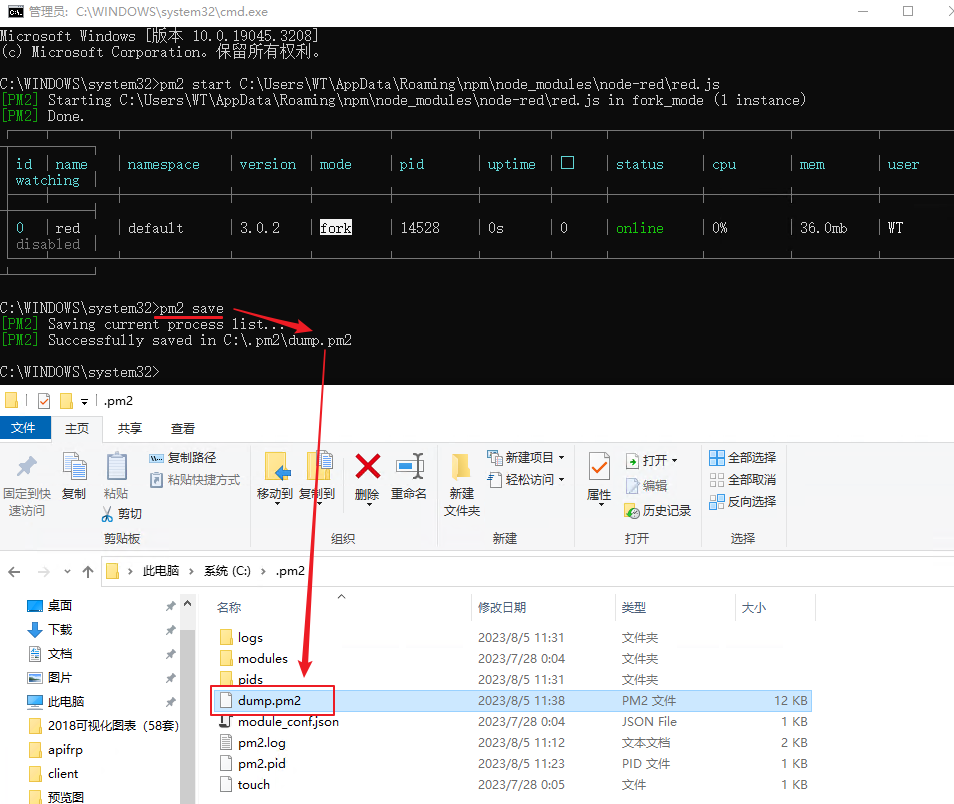Click the scissors 剪切 (cut) icon
This screenshot has height=804, width=954.
[x=107, y=514]
